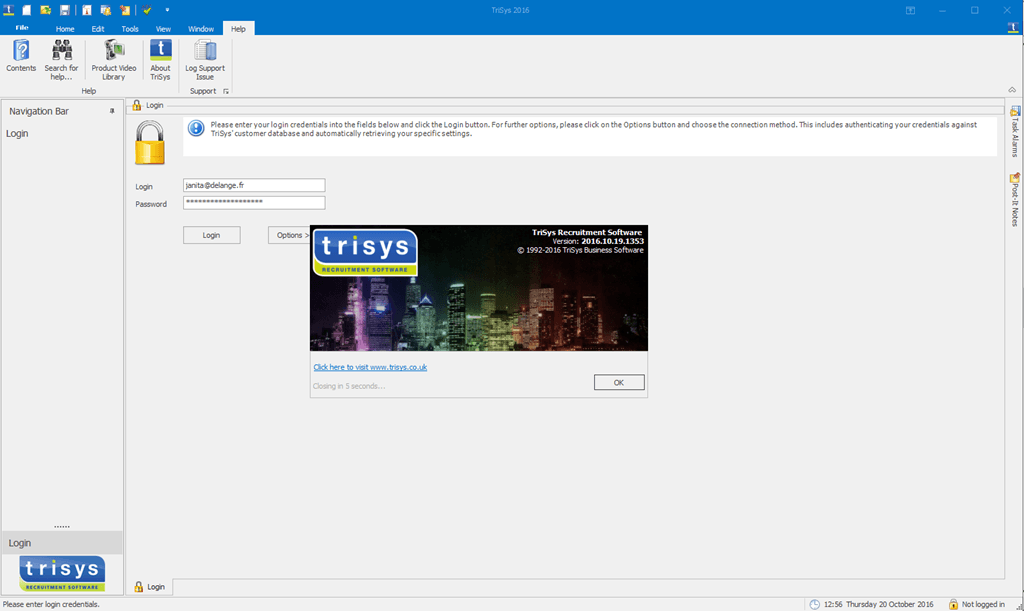This screenshot has width=1024, height=611.
Task: Open the Support group dialog launcher
Action: 226,91
